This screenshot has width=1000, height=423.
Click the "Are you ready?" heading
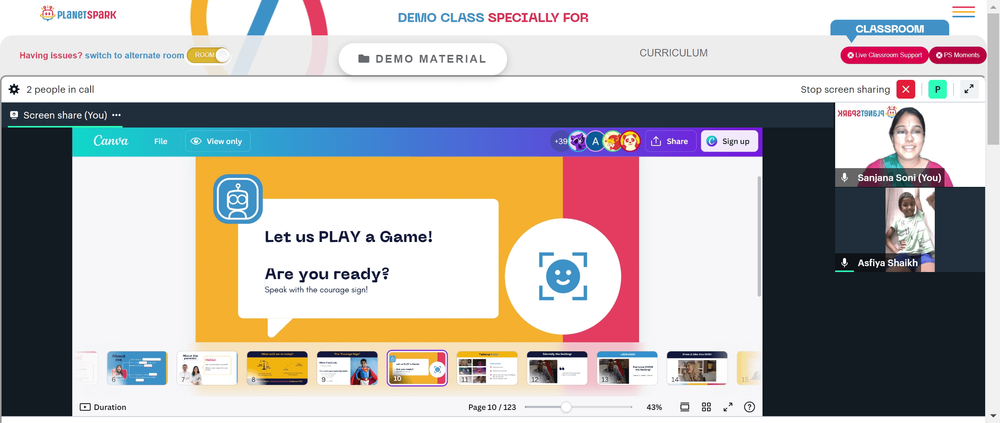pyautogui.click(x=327, y=274)
